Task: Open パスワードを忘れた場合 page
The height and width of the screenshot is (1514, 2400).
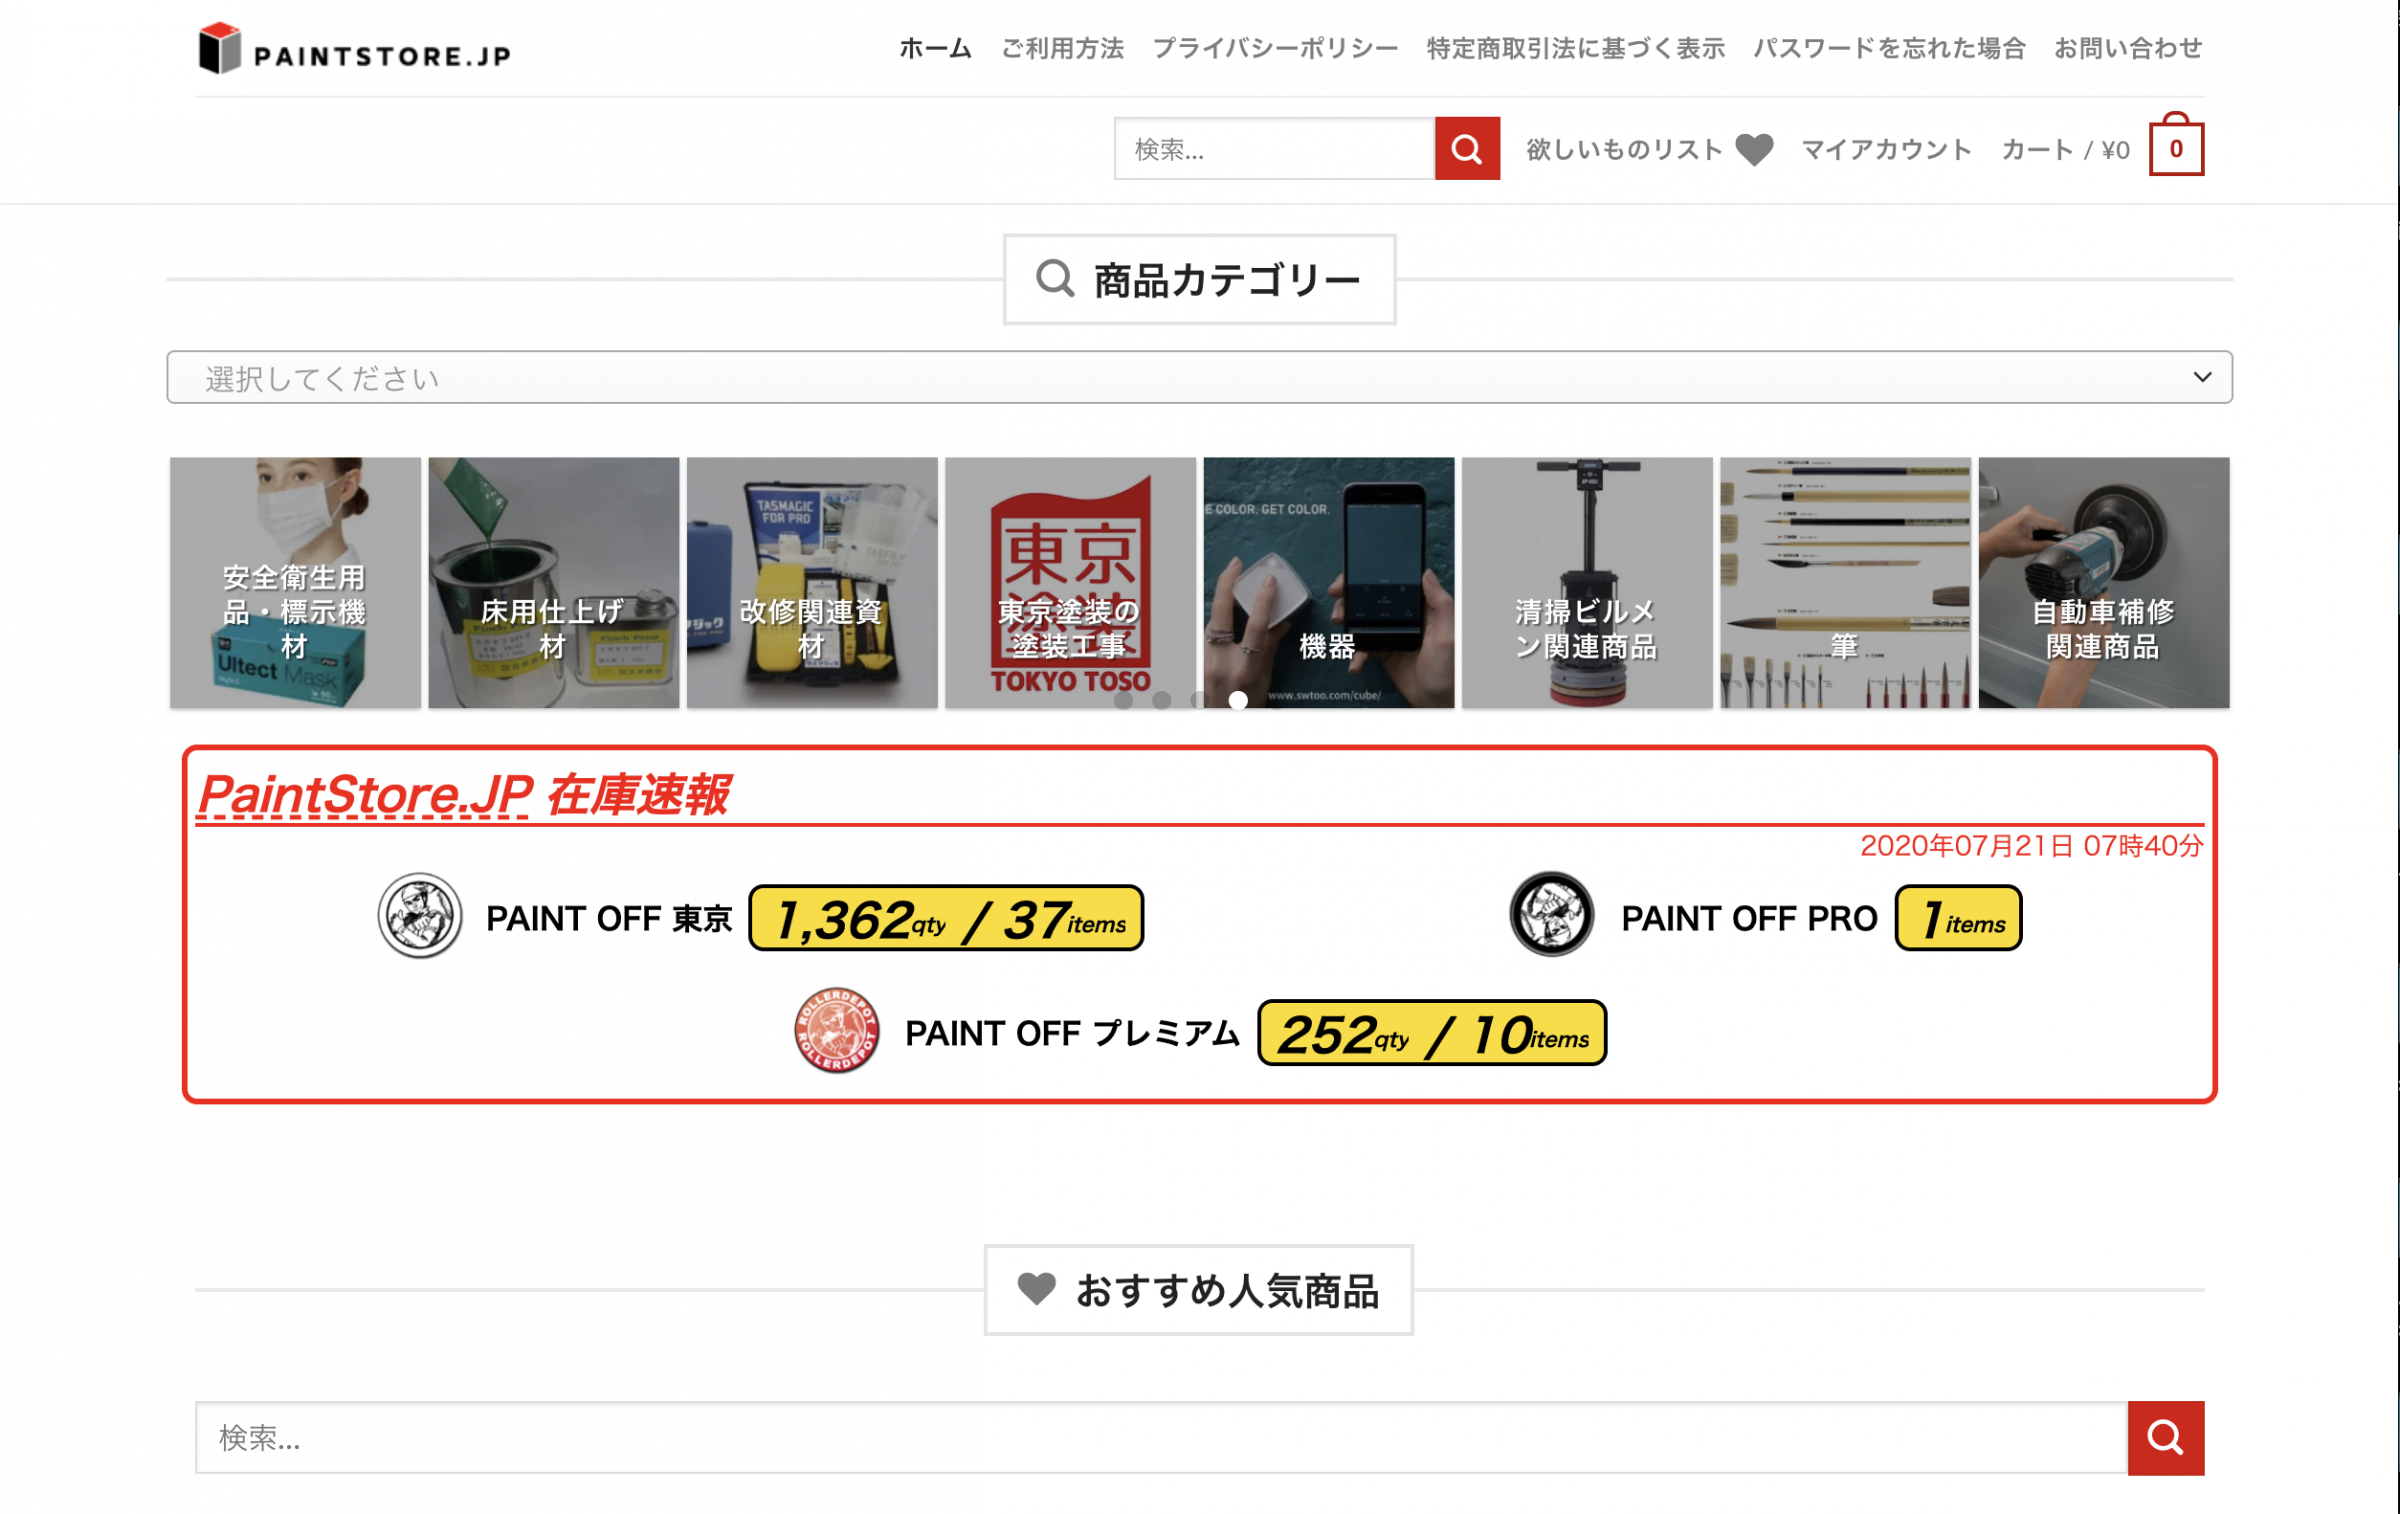Action: (1889, 48)
